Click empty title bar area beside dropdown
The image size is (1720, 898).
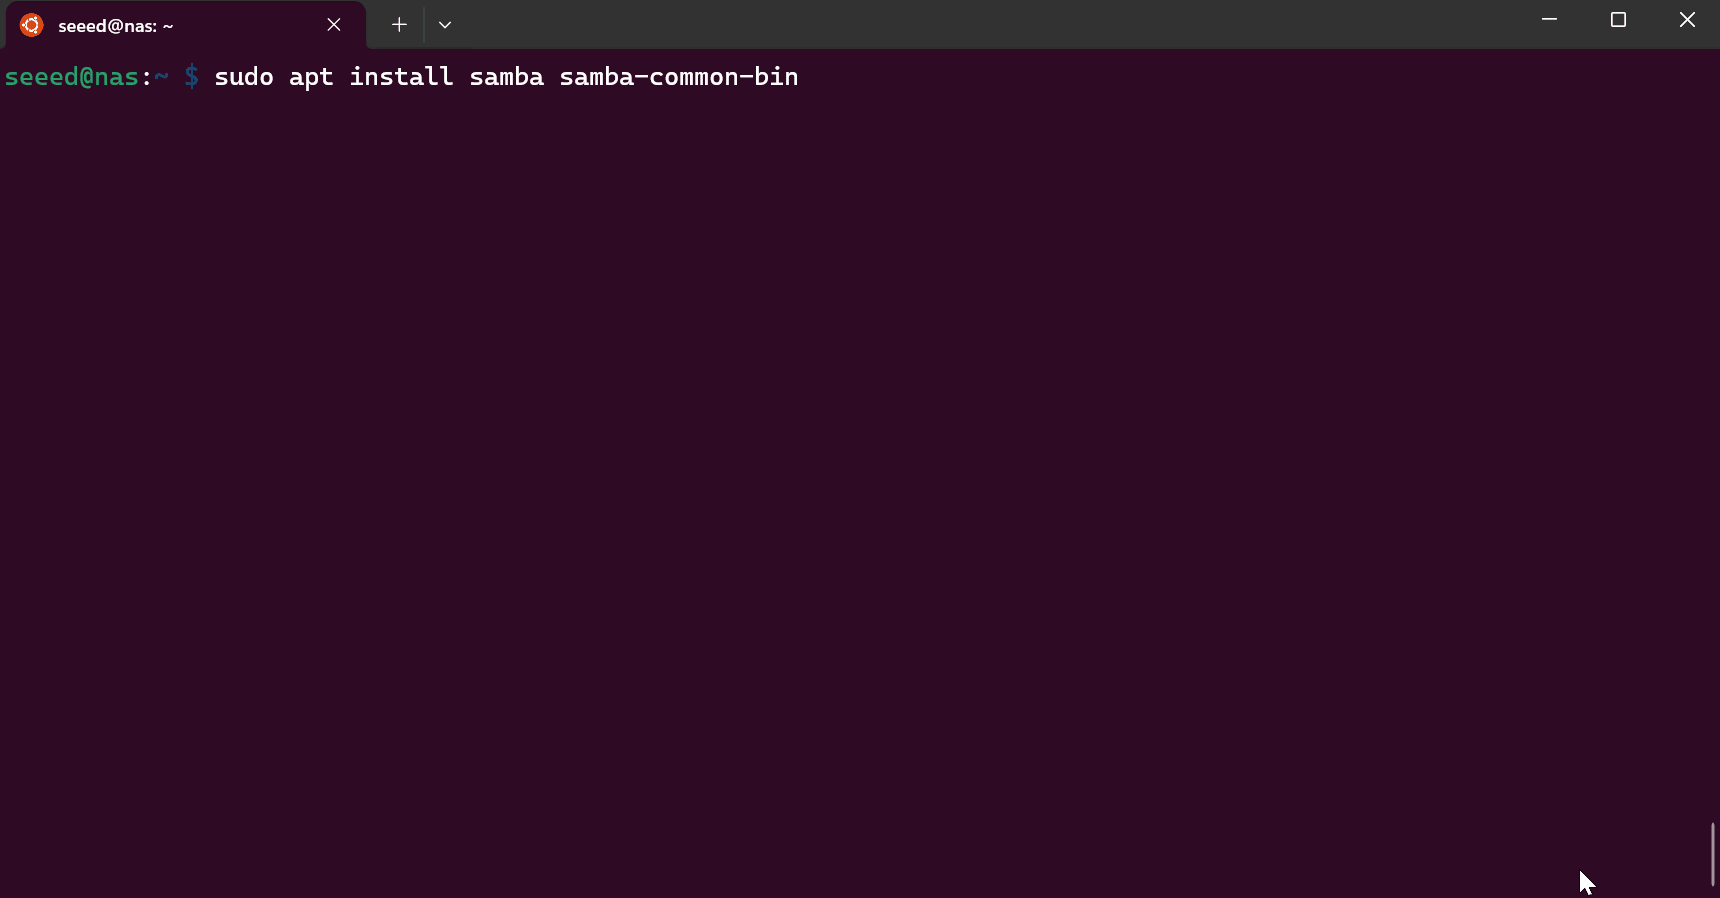(x=990, y=24)
